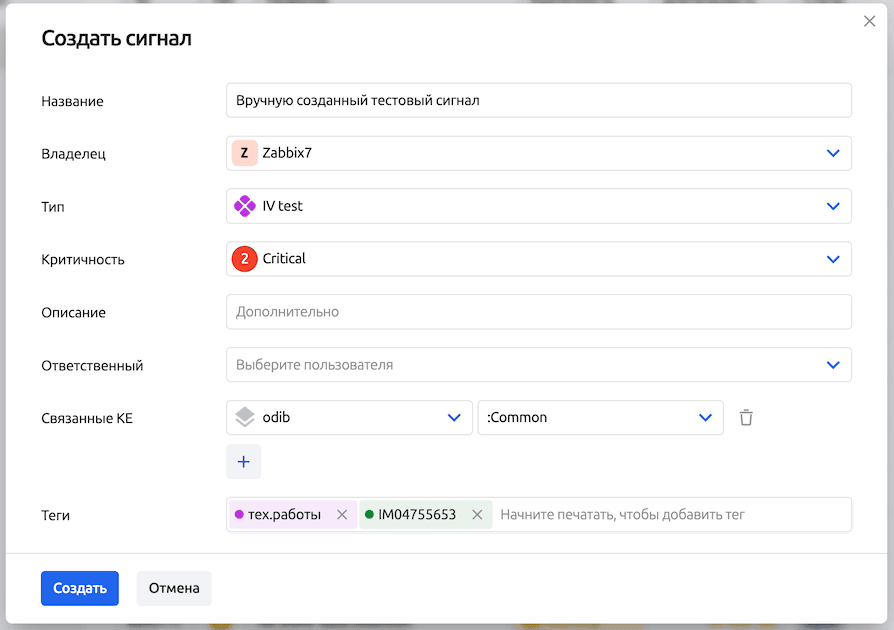This screenshot has width=894, height=630.
Task: Click the red Critical severity badge
Action: pos(245,259)
